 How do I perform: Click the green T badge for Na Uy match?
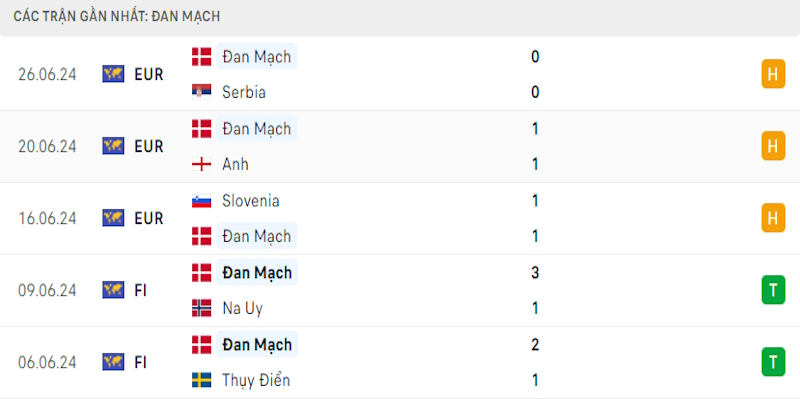pos(773,290)
